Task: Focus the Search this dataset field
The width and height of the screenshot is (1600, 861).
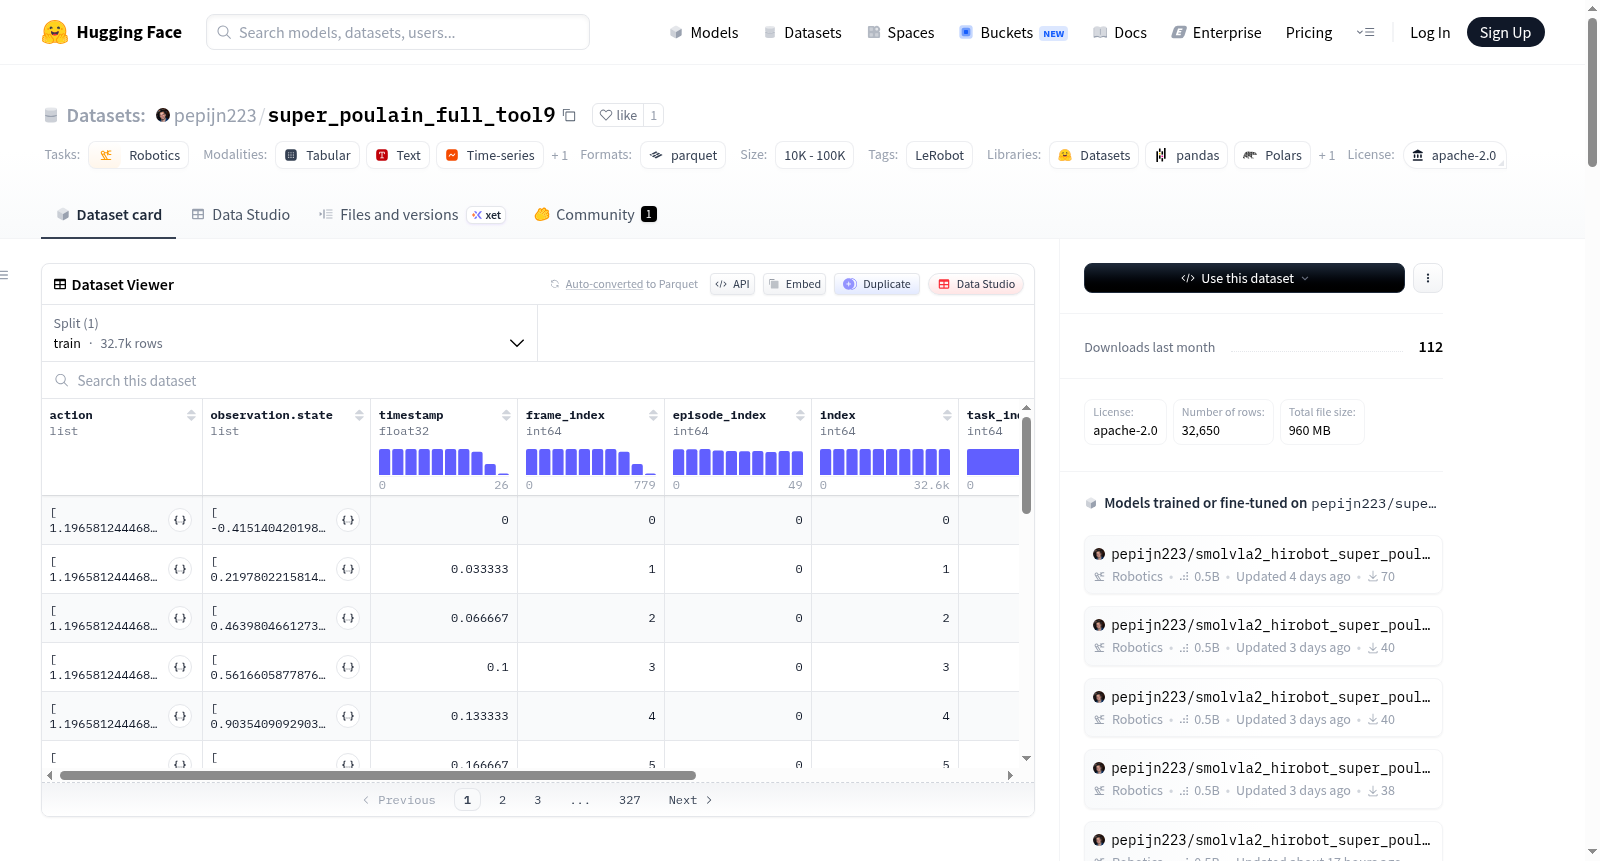Action: [538, 380]
